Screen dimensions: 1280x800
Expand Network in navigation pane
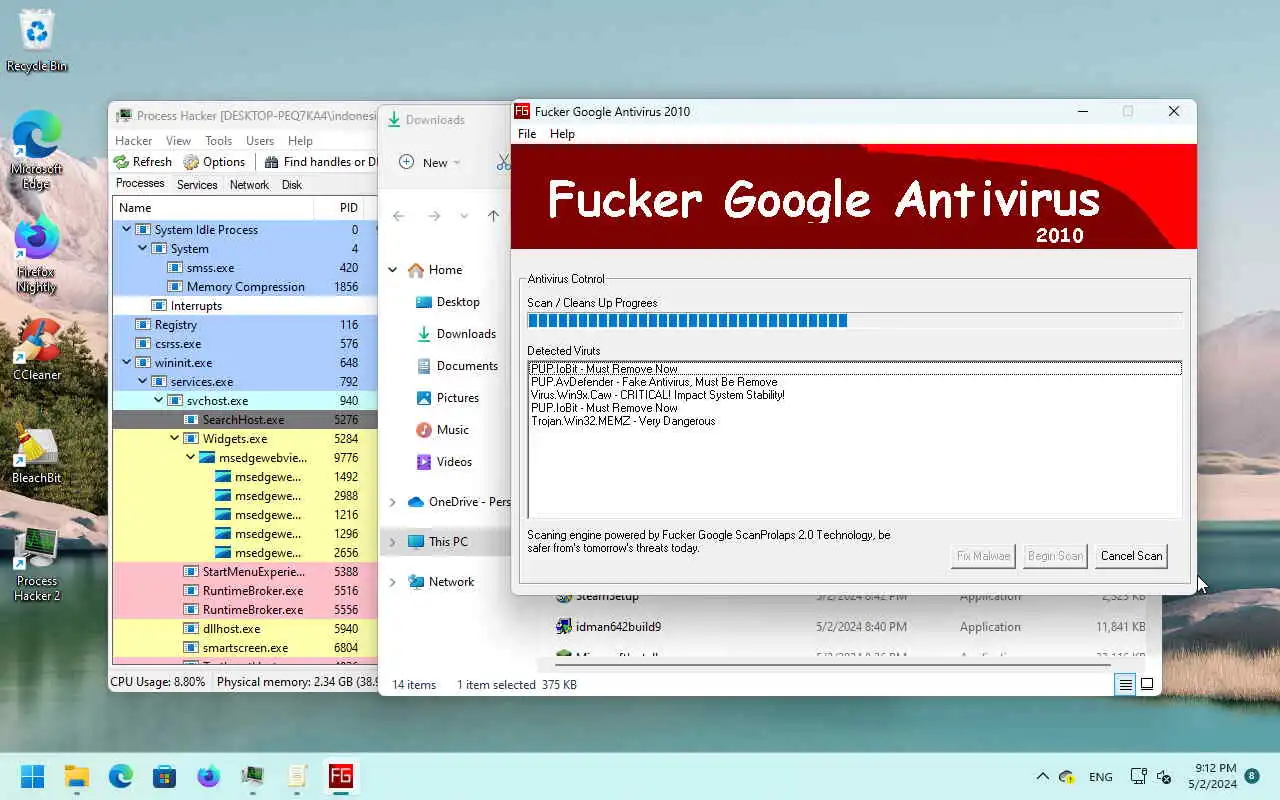(393, 582)
